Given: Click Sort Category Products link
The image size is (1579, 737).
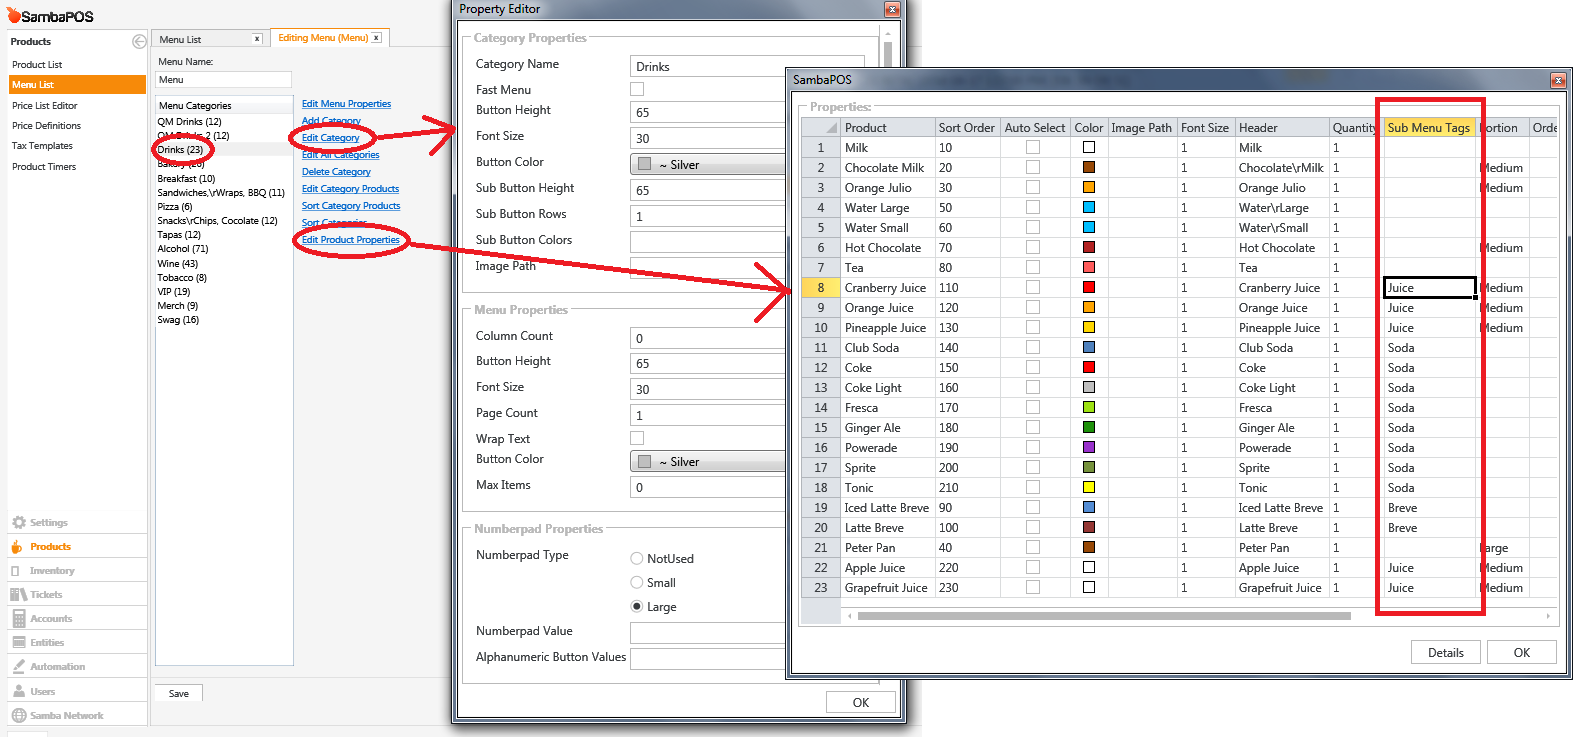Looking at the screenshot, I should click(351, 206).
